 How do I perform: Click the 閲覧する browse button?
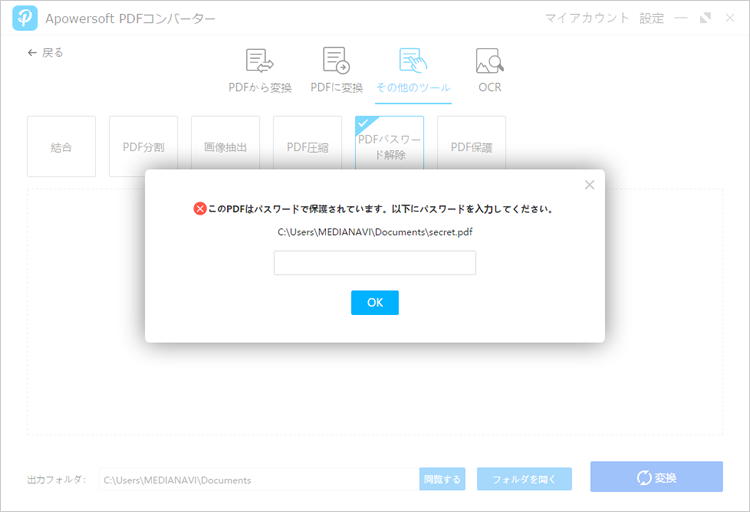pyautogui.click(x=442, y=479)
